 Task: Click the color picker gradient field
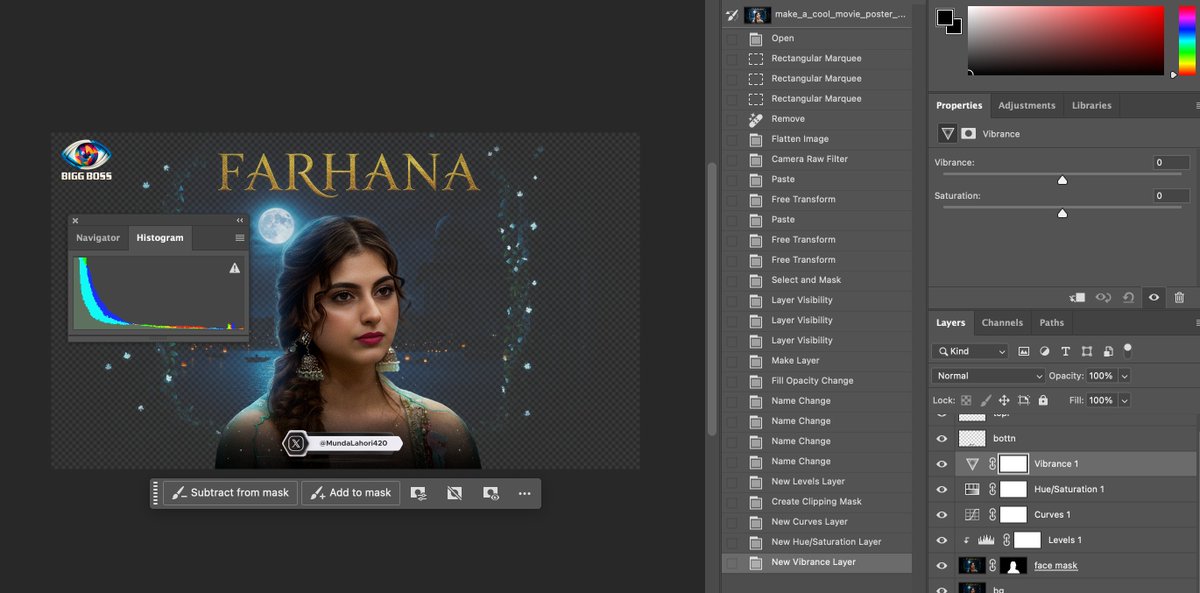pos(1066,40)
